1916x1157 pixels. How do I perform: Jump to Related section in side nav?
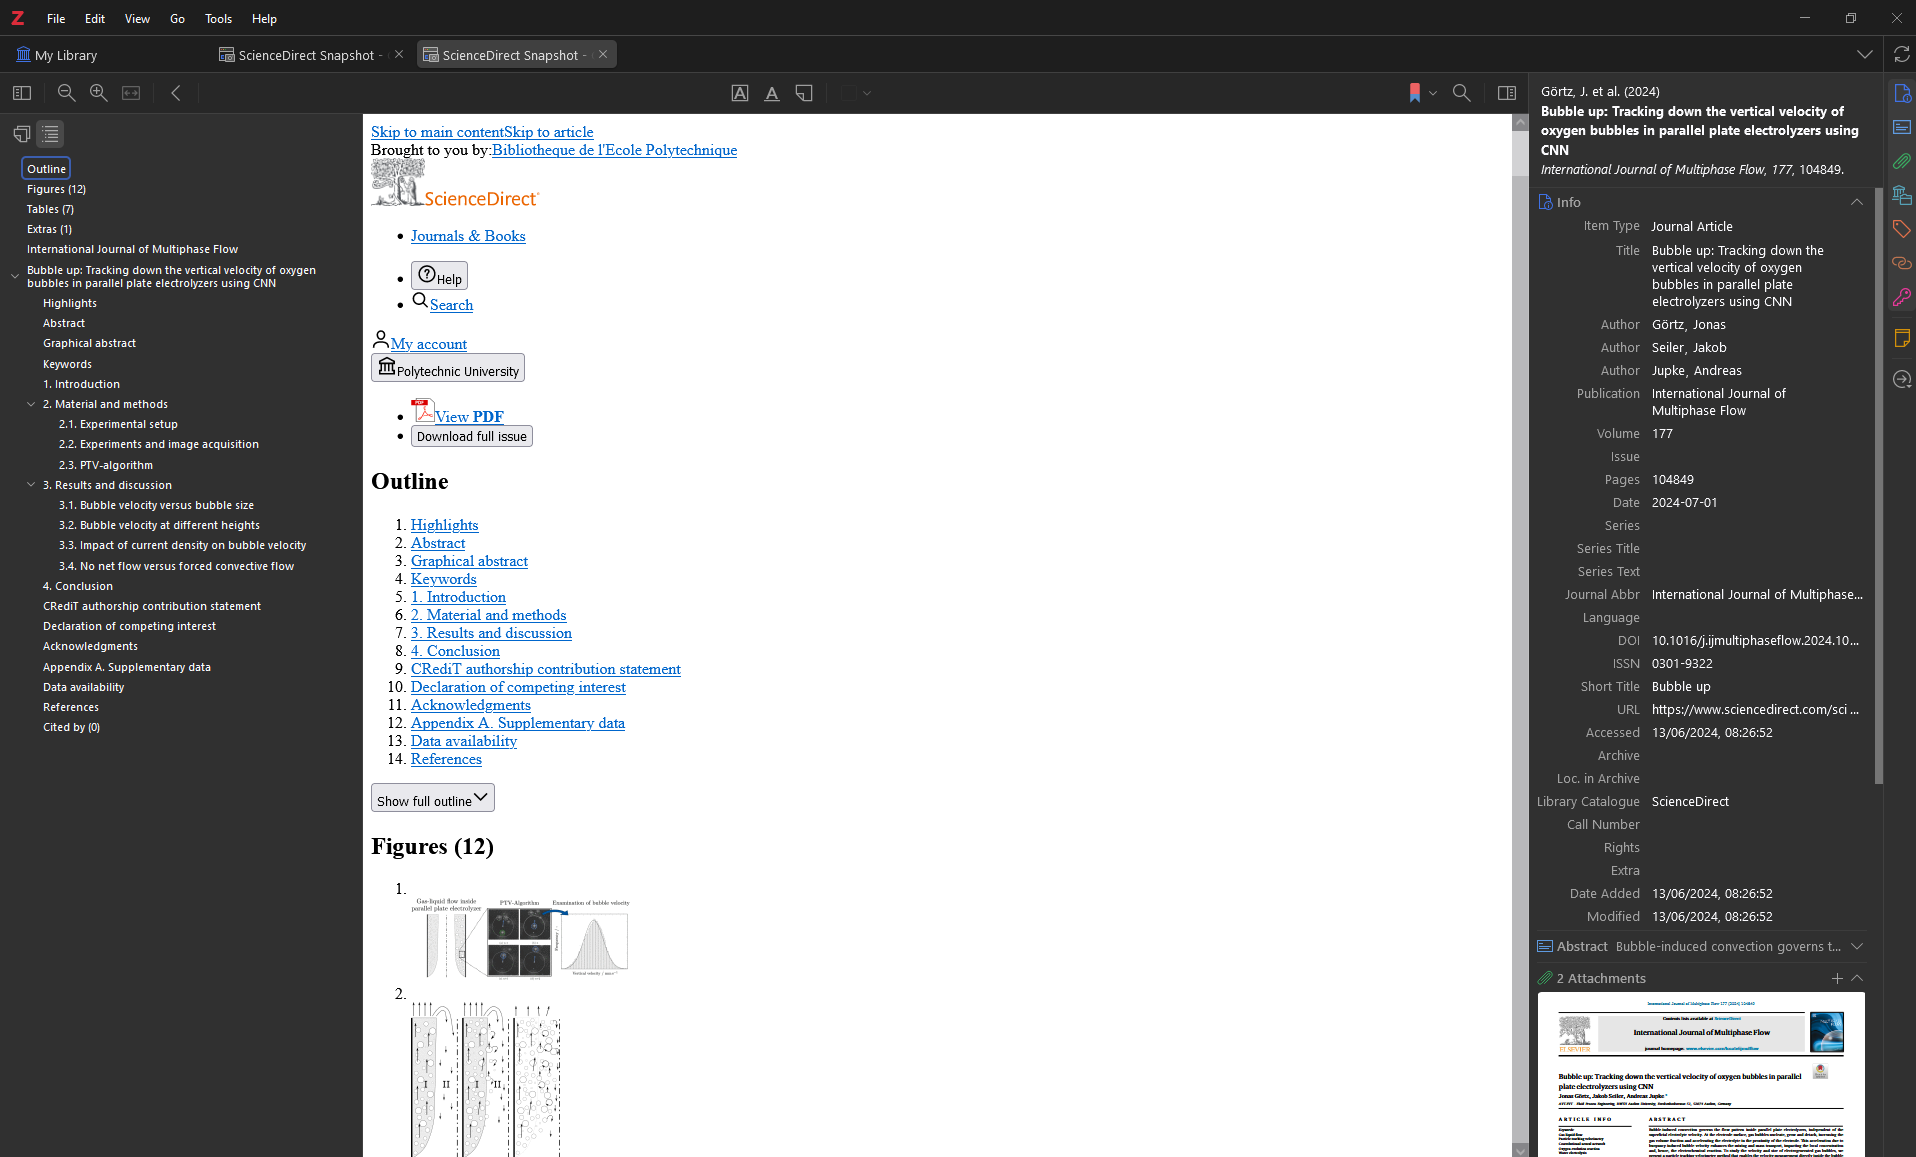(1901, 263)
